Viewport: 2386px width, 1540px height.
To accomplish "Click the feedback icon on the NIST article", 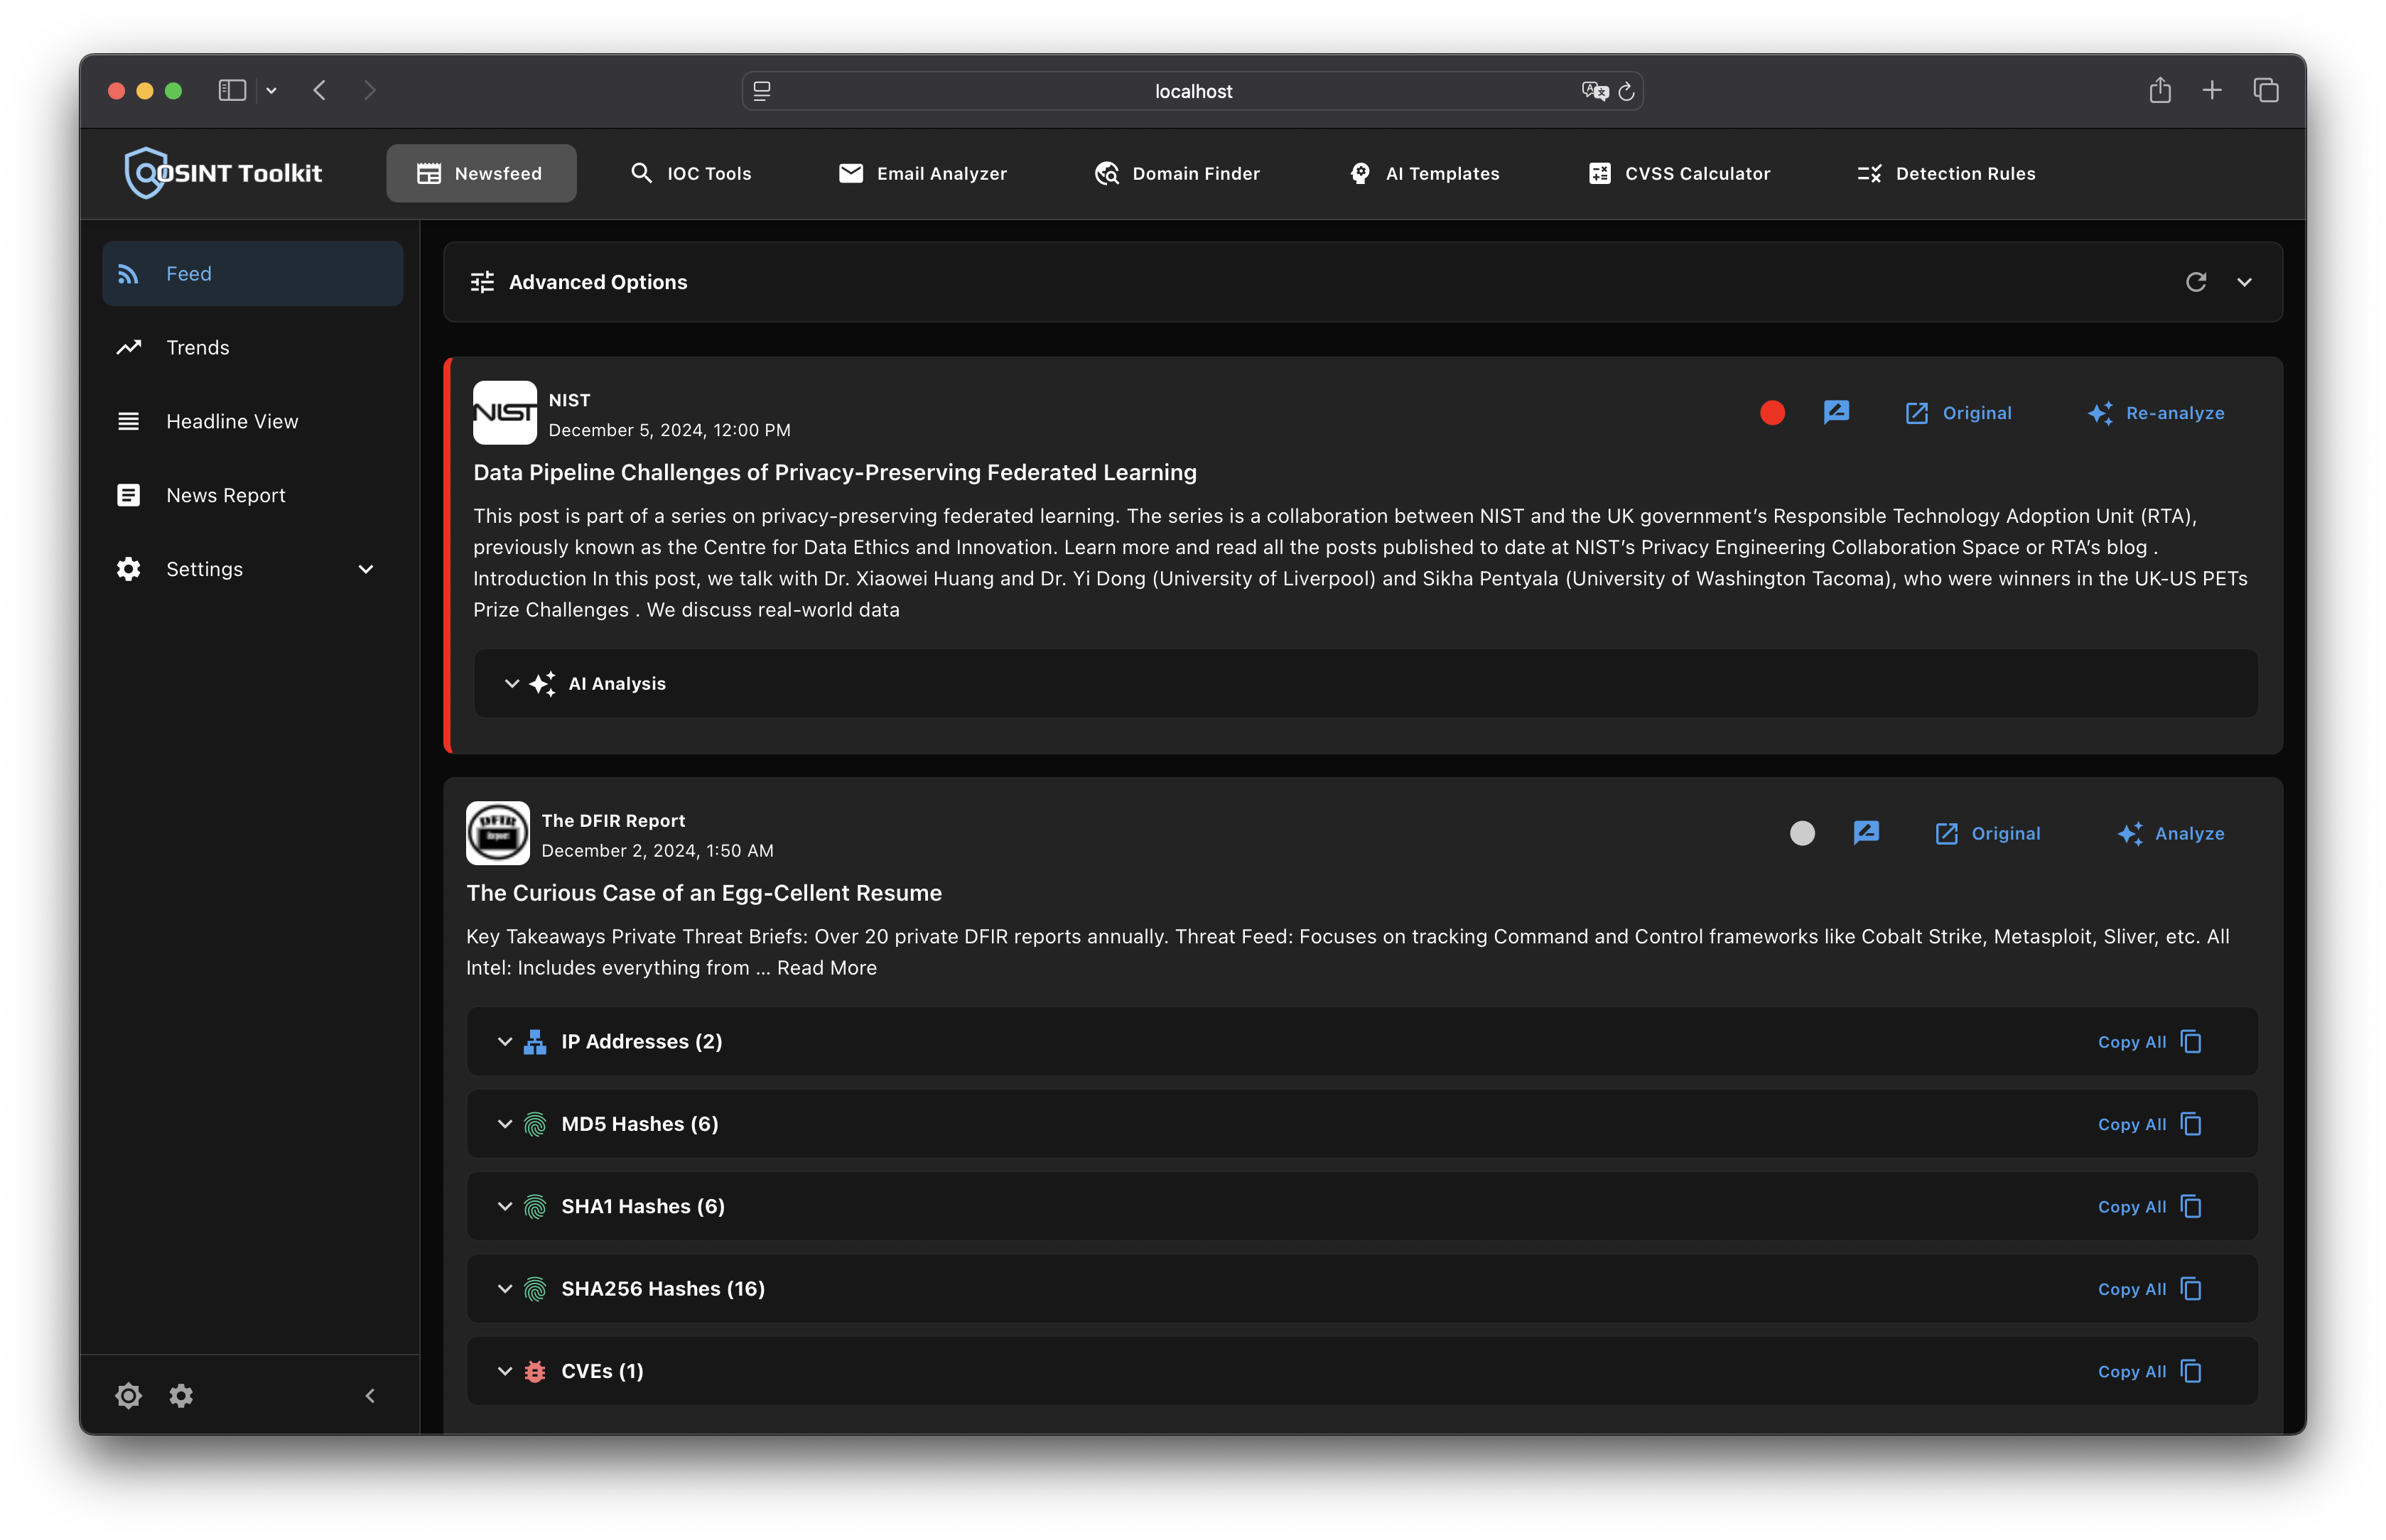I will coord(1837,412).
